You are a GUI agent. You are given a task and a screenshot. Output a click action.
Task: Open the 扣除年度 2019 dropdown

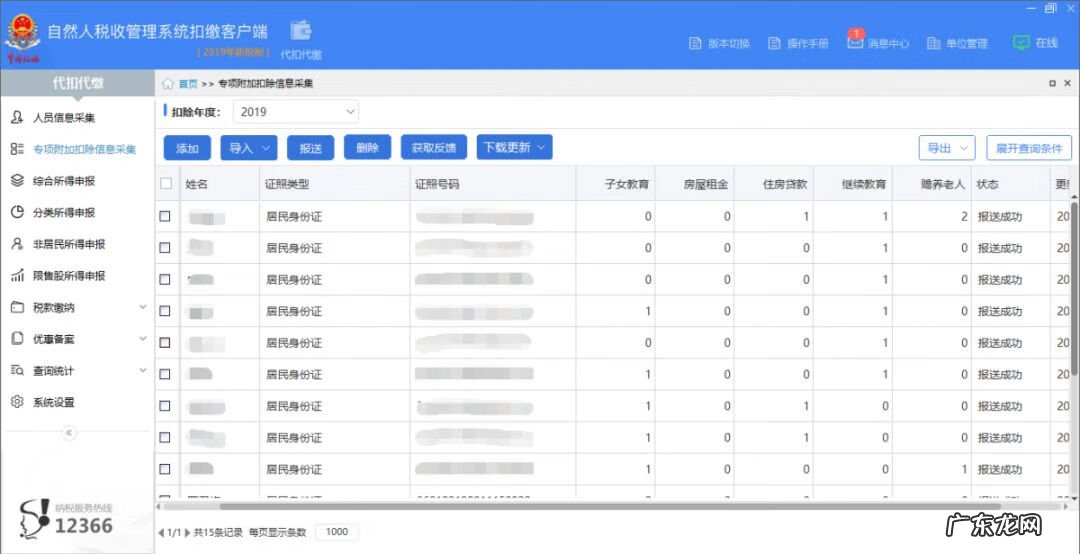click(295, 112)
